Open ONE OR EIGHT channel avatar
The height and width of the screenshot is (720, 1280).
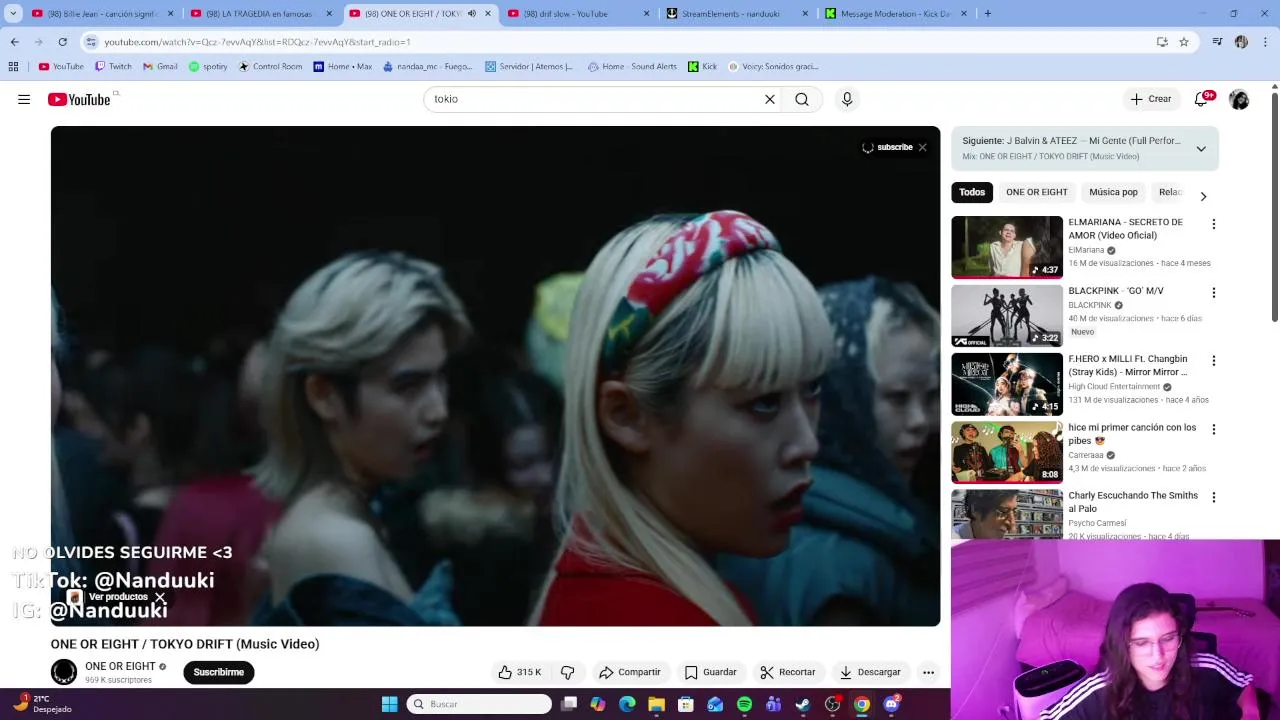[x=64, y=672]
